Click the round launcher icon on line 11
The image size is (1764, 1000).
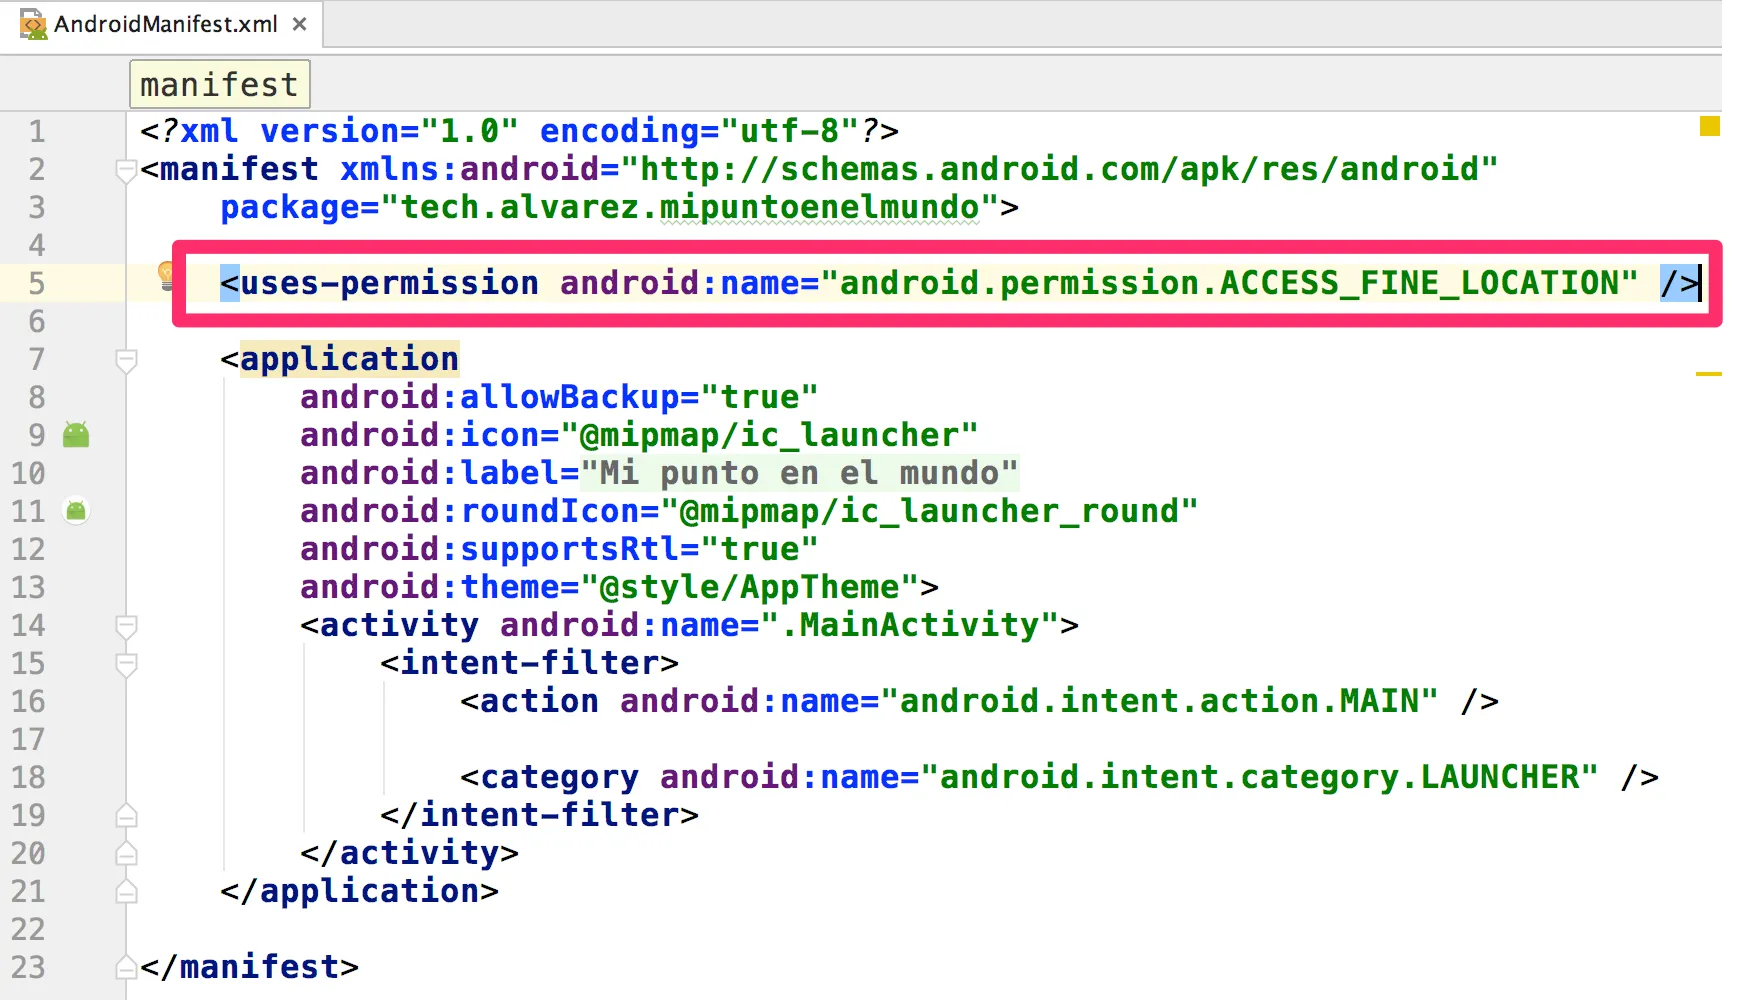[x=76, y=511]
